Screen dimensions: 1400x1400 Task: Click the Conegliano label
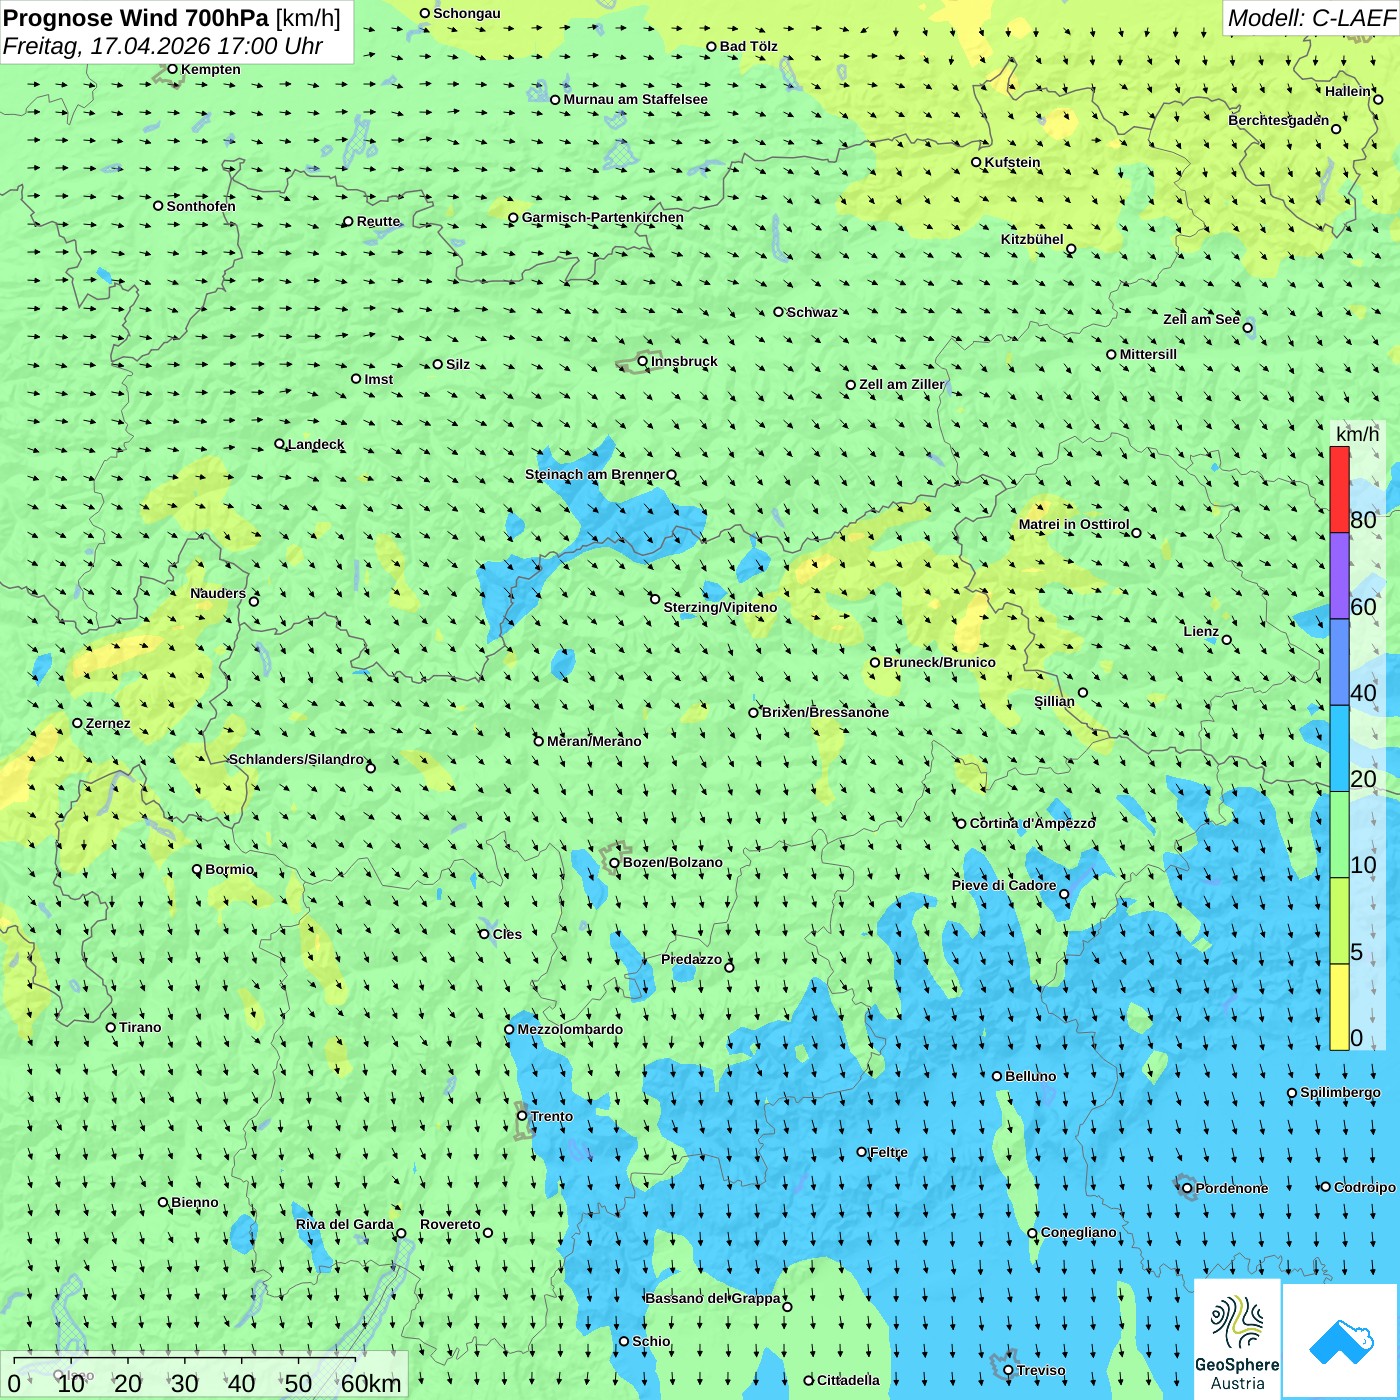[x=1078, y=1232]
